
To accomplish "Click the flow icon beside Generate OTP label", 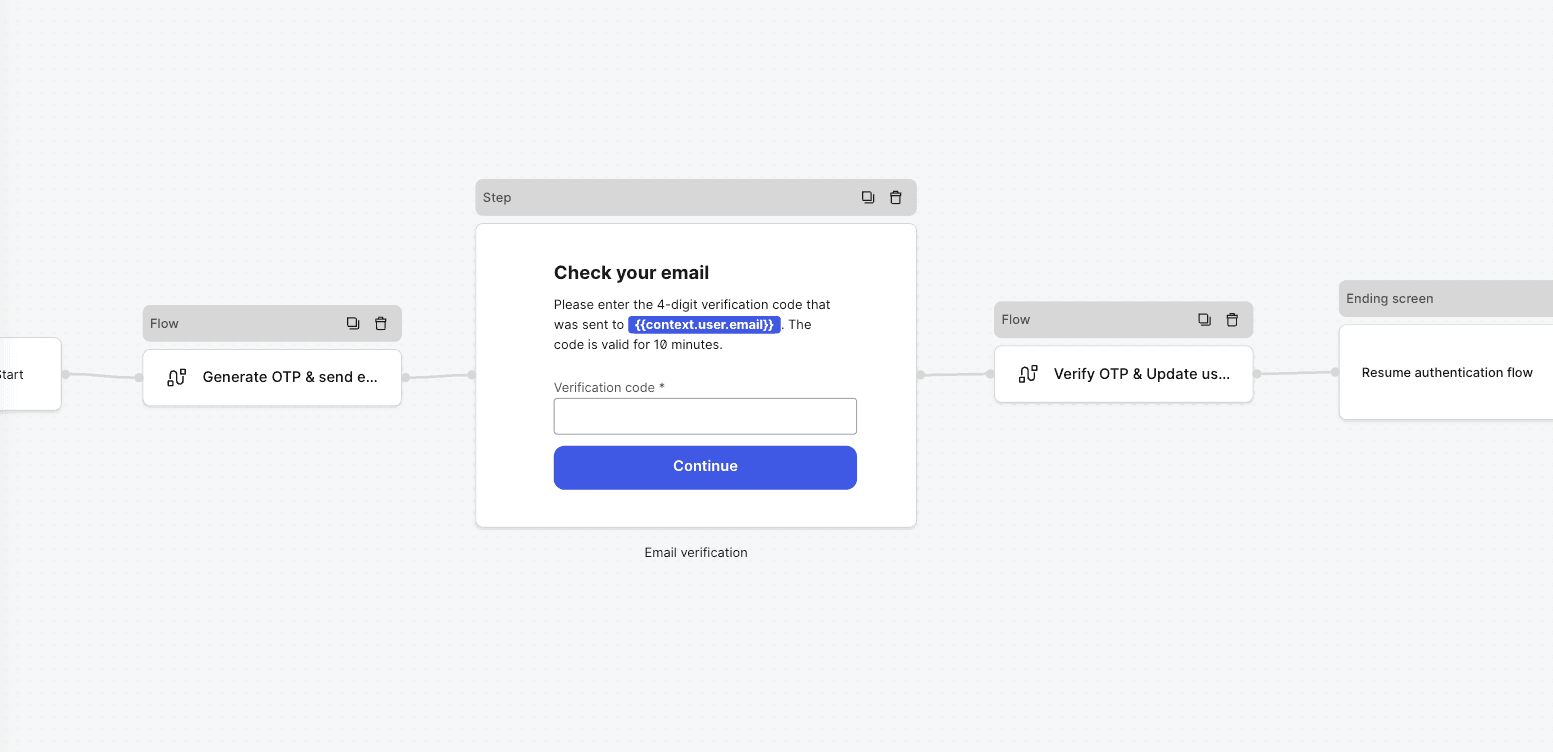I will pyautogui.click(x=176, y=377).
